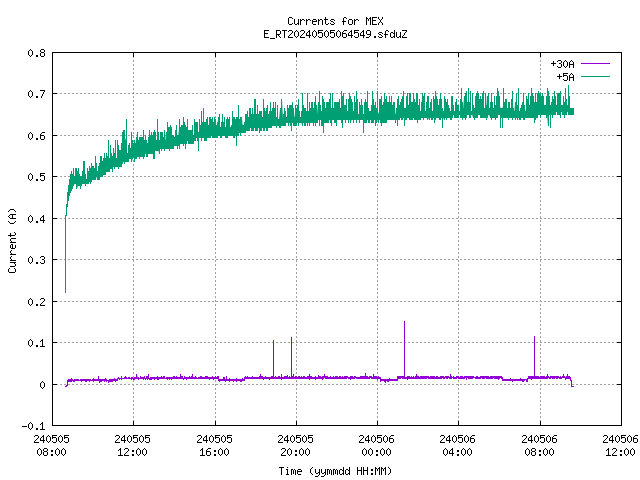
Task: Click the chart title 'Currents for MEX'
Action: coord(335,21)
